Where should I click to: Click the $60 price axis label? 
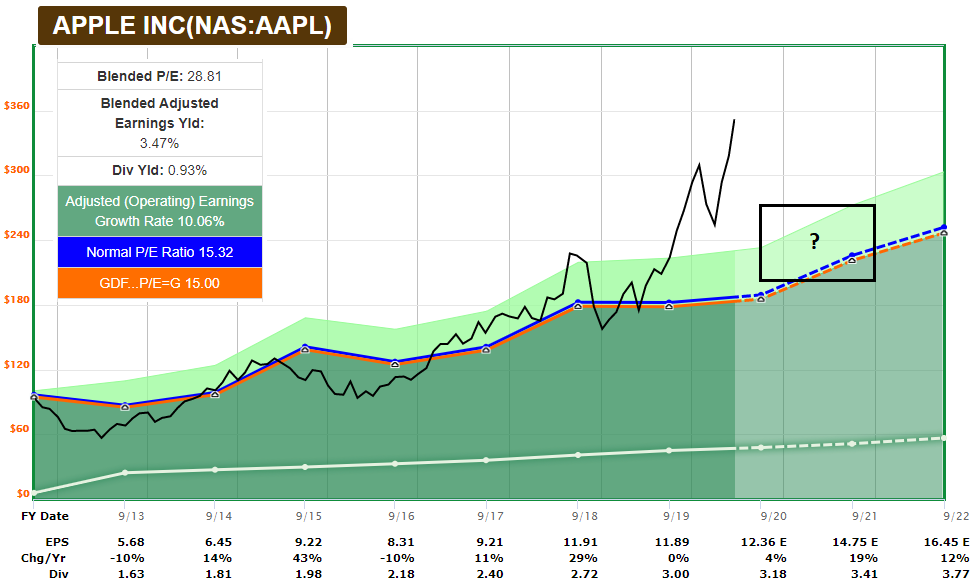(19, 429)
